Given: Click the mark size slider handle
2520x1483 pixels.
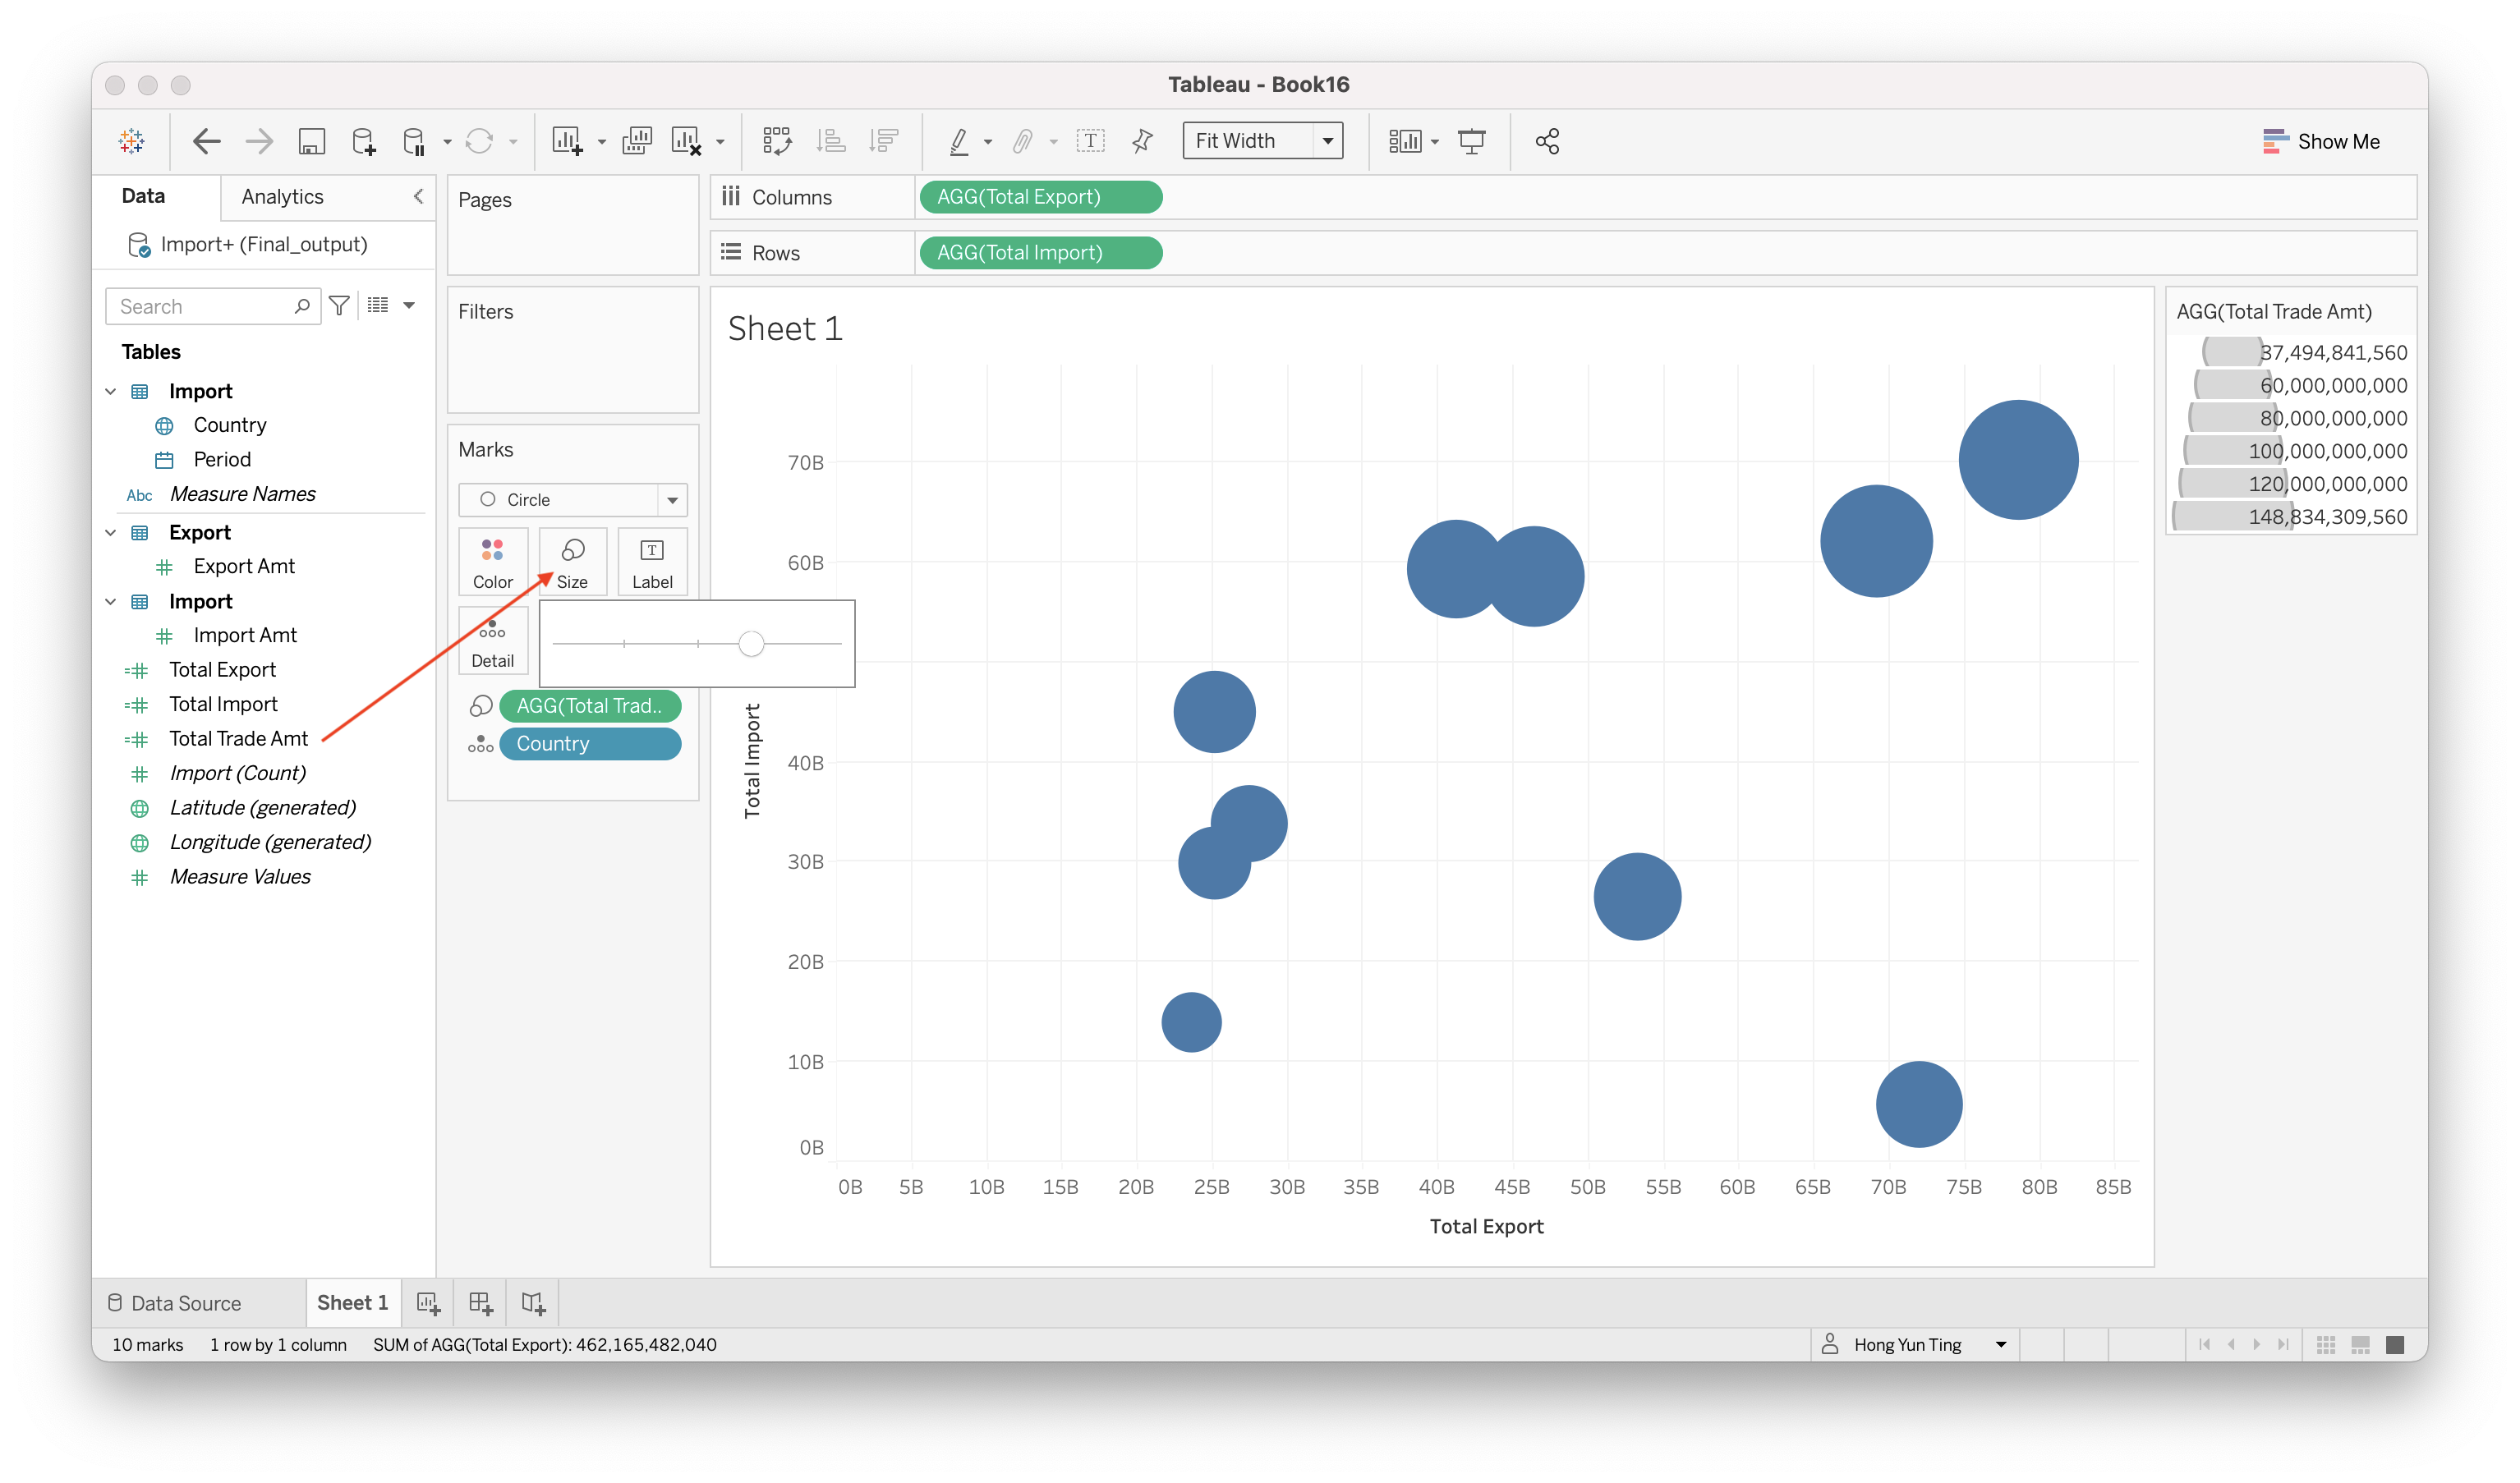Looking at the screenshot, I should (x=751, y=644).
